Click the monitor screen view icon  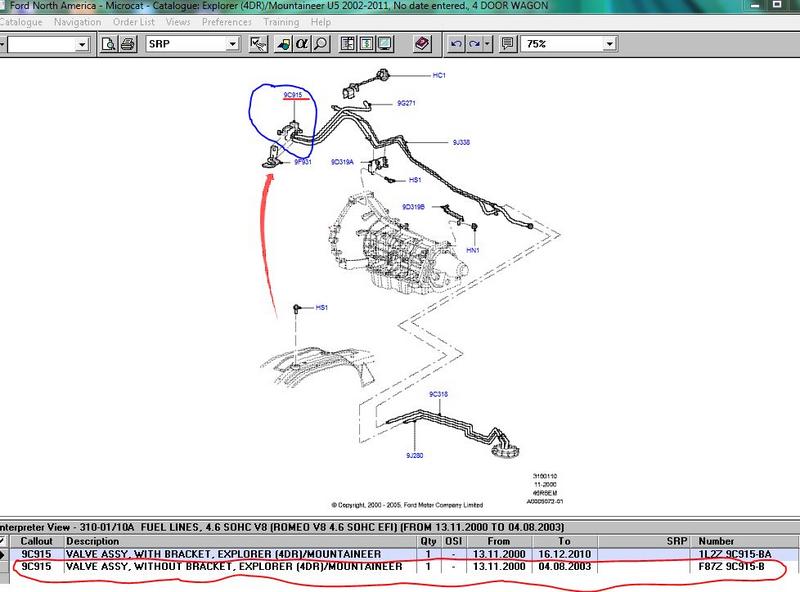tap(385, 44)
